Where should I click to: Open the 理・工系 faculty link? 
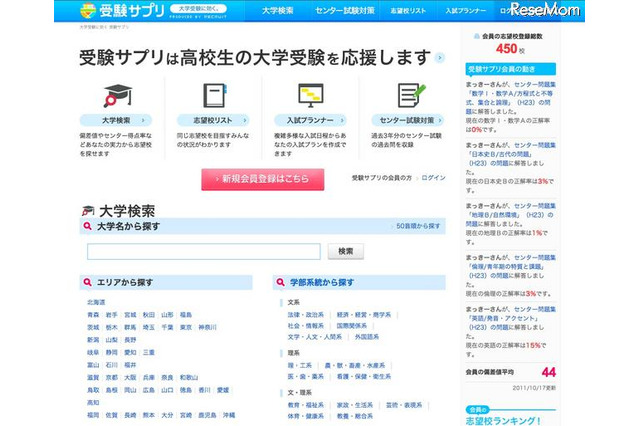300,365
